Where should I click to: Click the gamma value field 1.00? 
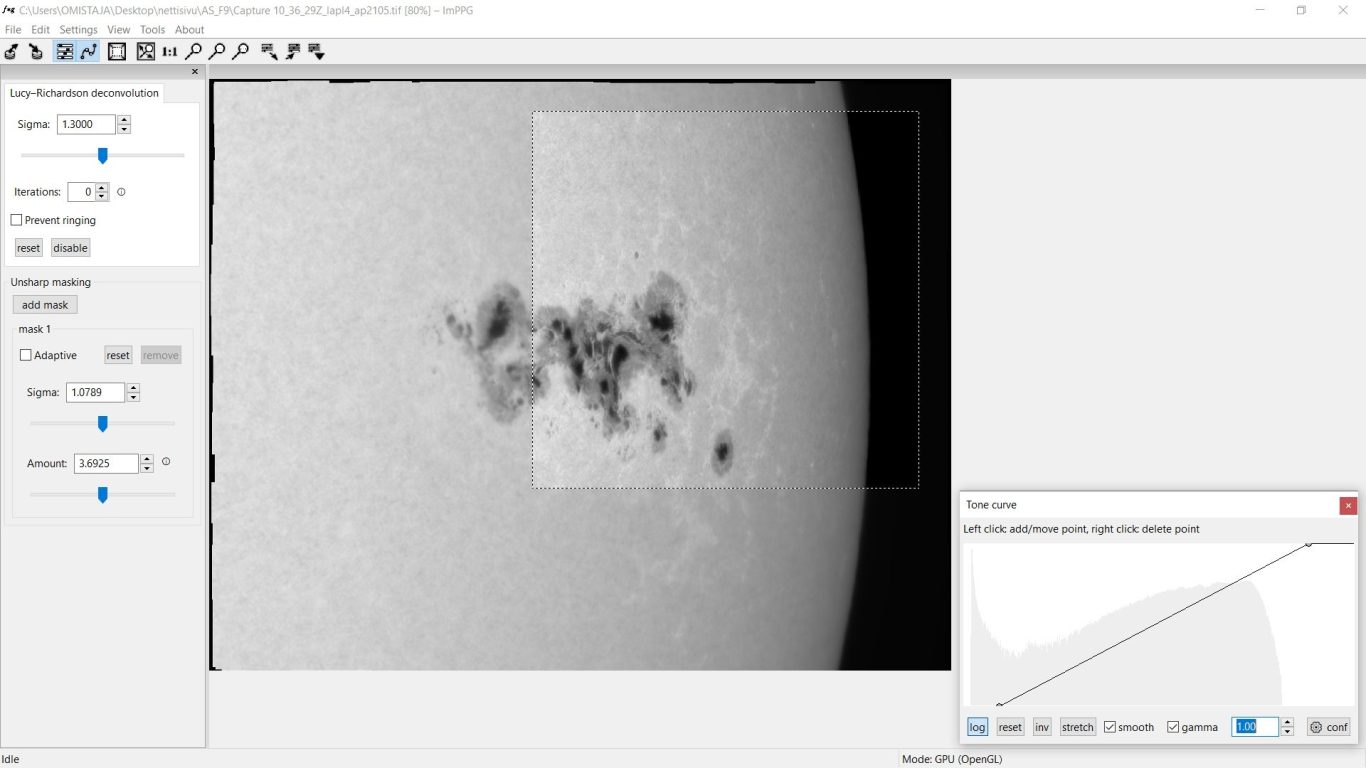(x=1255, y=727)
